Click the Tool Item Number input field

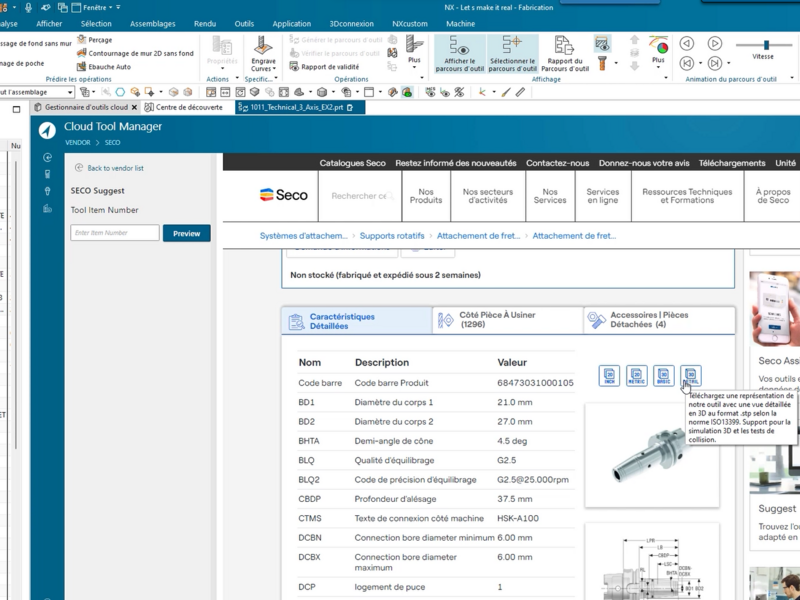tap(115, 233)
